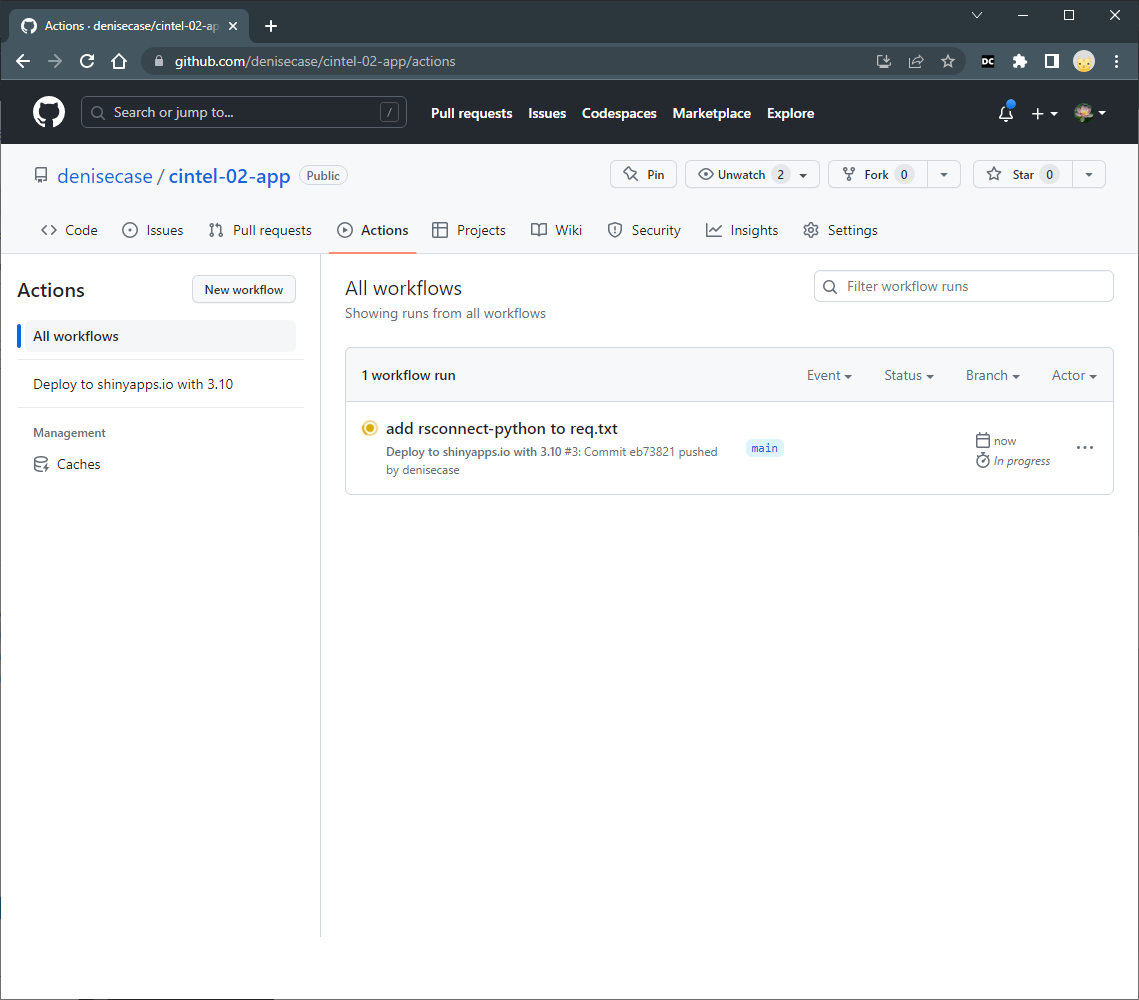
Task: Open the user avatar menu
Action: pos(1090,113)
